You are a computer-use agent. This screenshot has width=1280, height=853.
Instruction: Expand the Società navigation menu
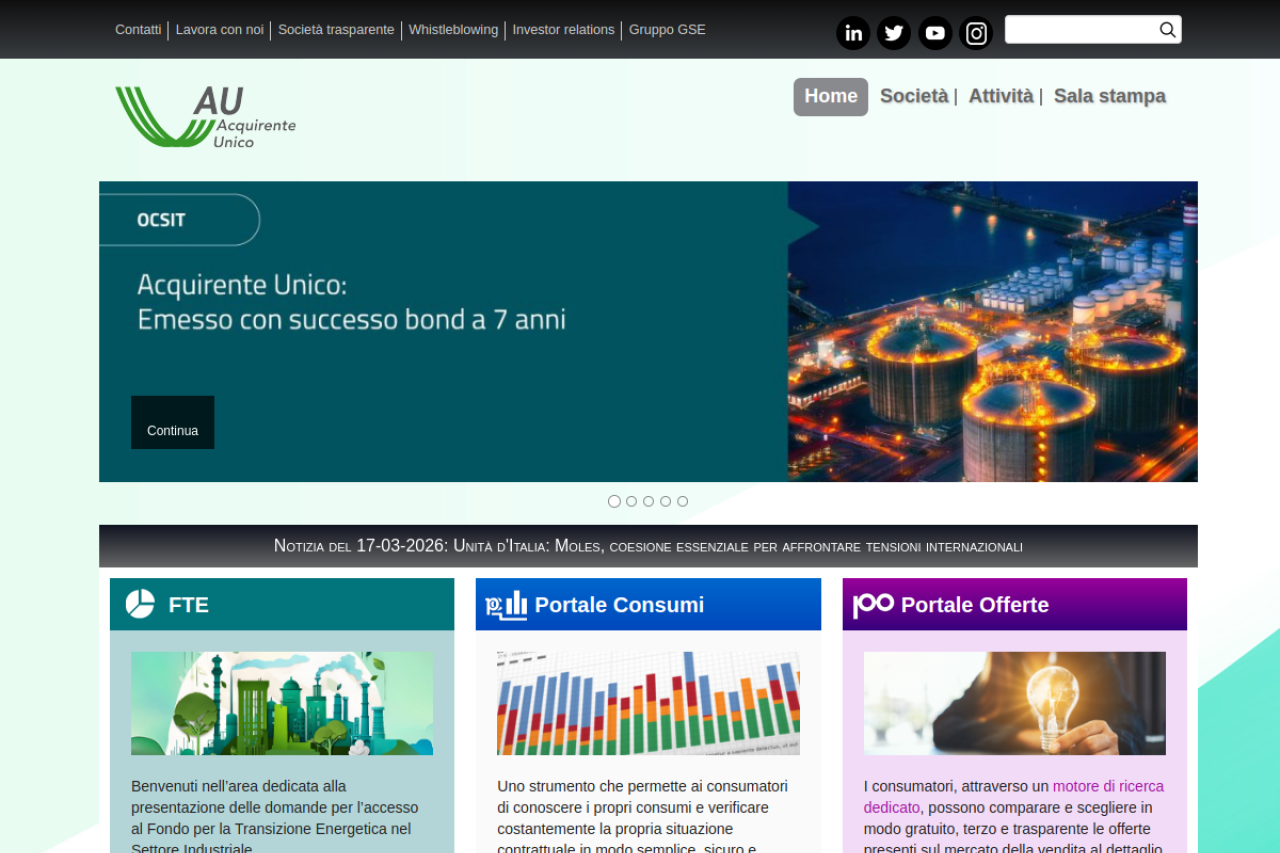(x=913, y=96)
